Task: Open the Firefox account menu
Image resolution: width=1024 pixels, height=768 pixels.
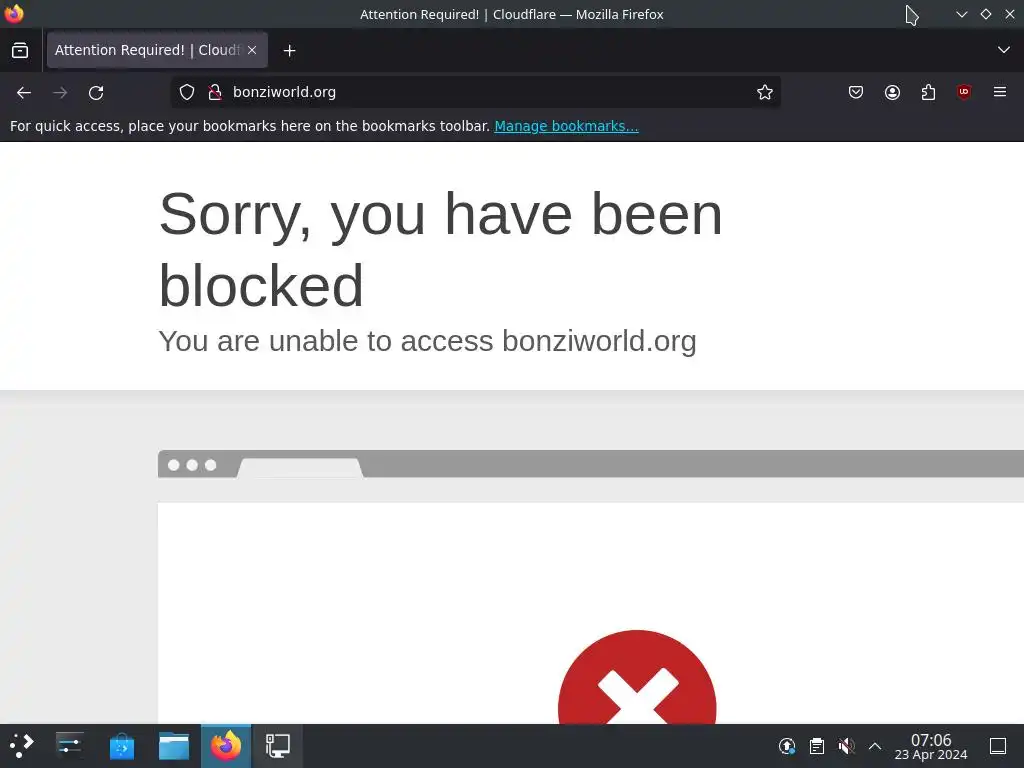Action: 892,92
